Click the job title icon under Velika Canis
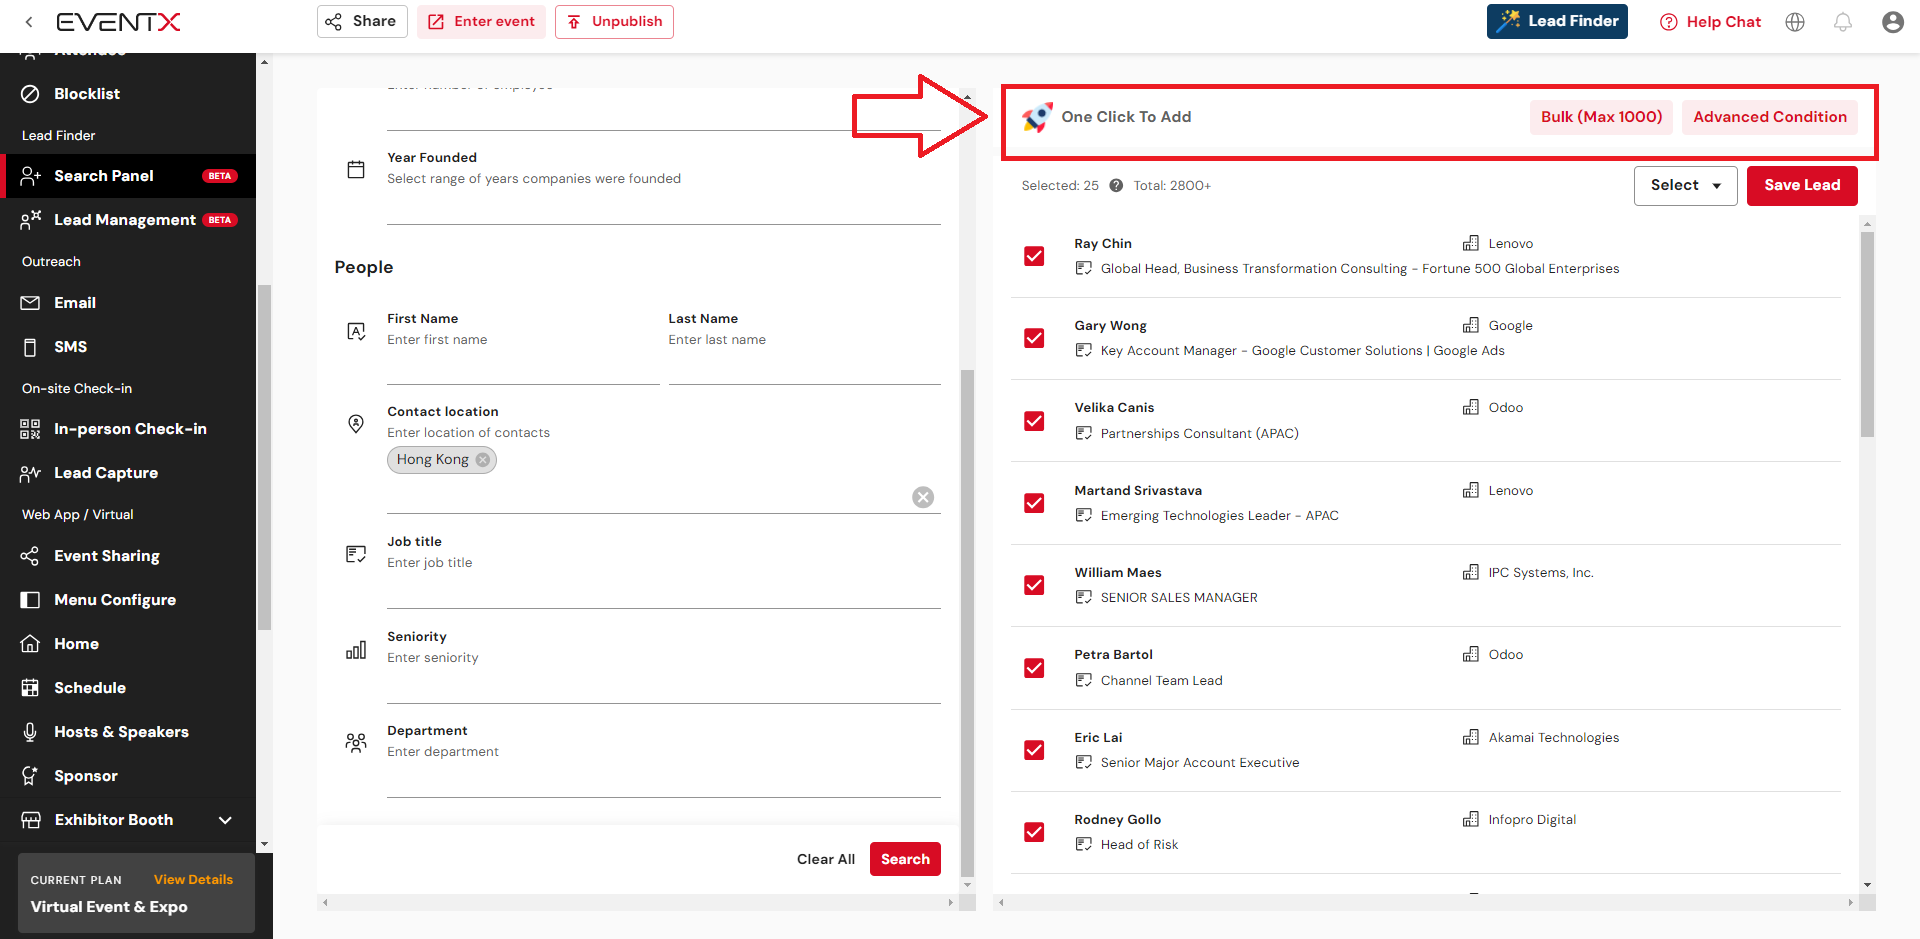1920x939 pixels. tap(1083, 433)
